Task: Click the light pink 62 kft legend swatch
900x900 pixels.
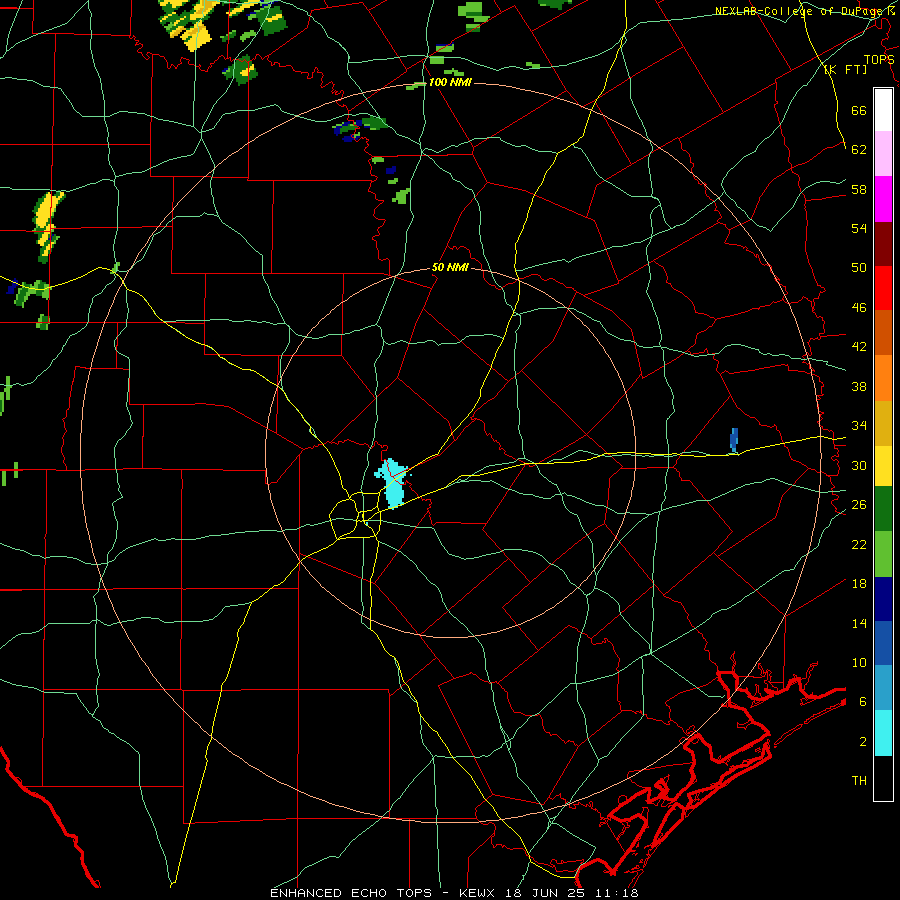Action: (883, 153)
